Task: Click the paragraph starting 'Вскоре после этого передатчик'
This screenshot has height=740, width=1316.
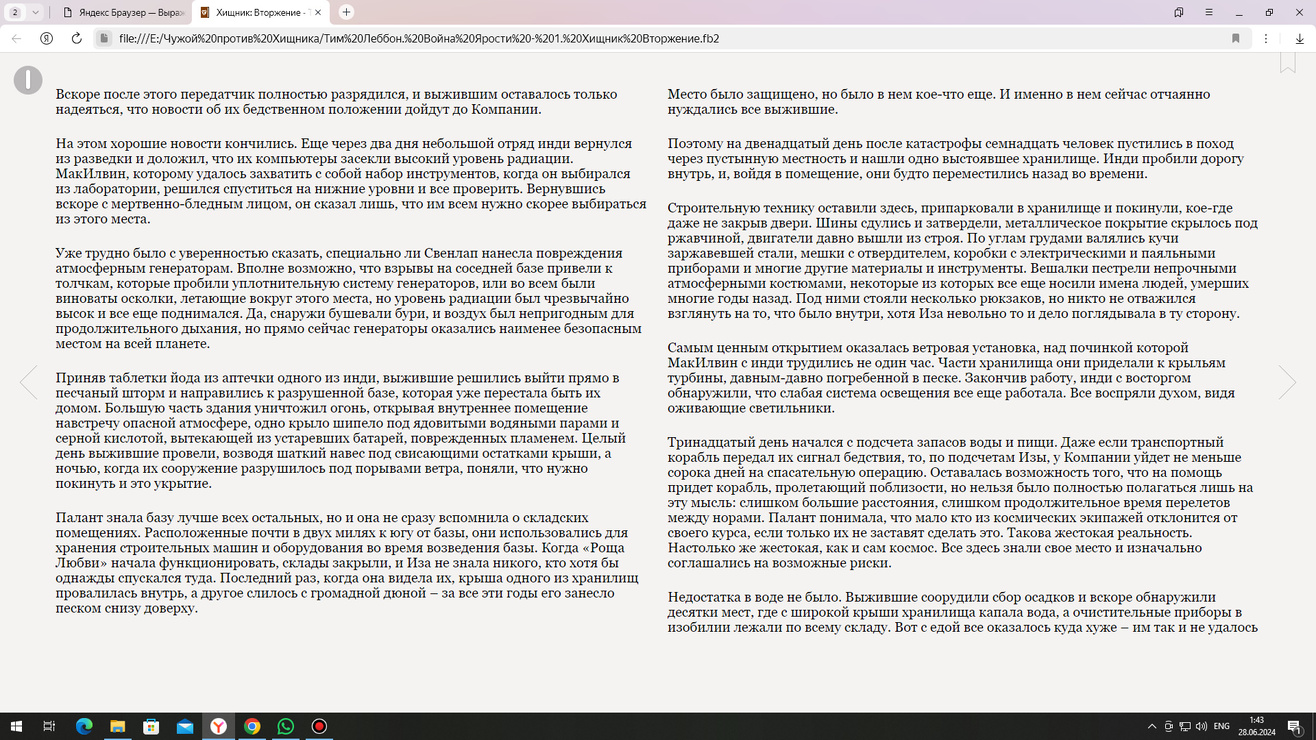Action: click(337, 102)
